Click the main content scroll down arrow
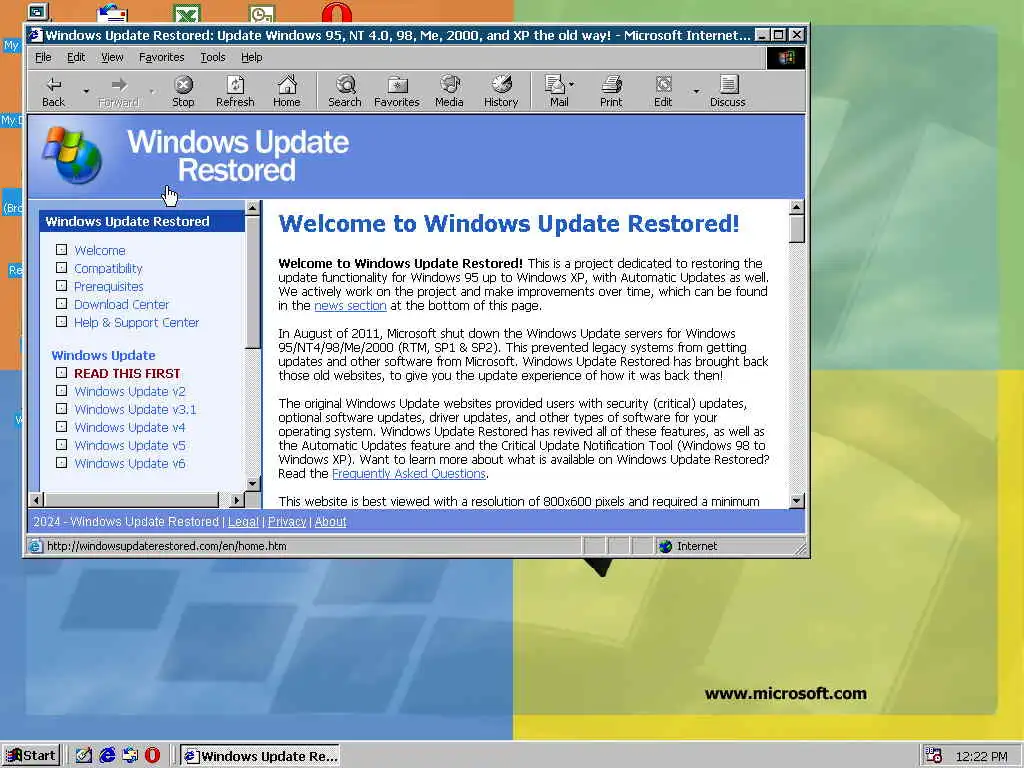The image size is (1024, 768). [796, 502]
